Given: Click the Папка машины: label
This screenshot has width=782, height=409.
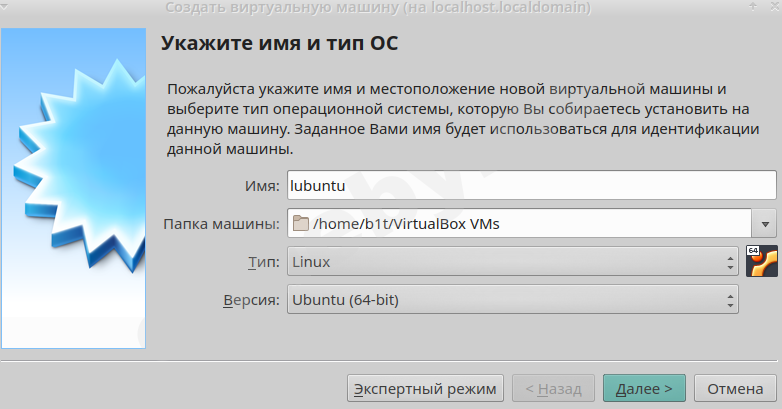Looking at the screenshot, I should [x=221, y=224].
